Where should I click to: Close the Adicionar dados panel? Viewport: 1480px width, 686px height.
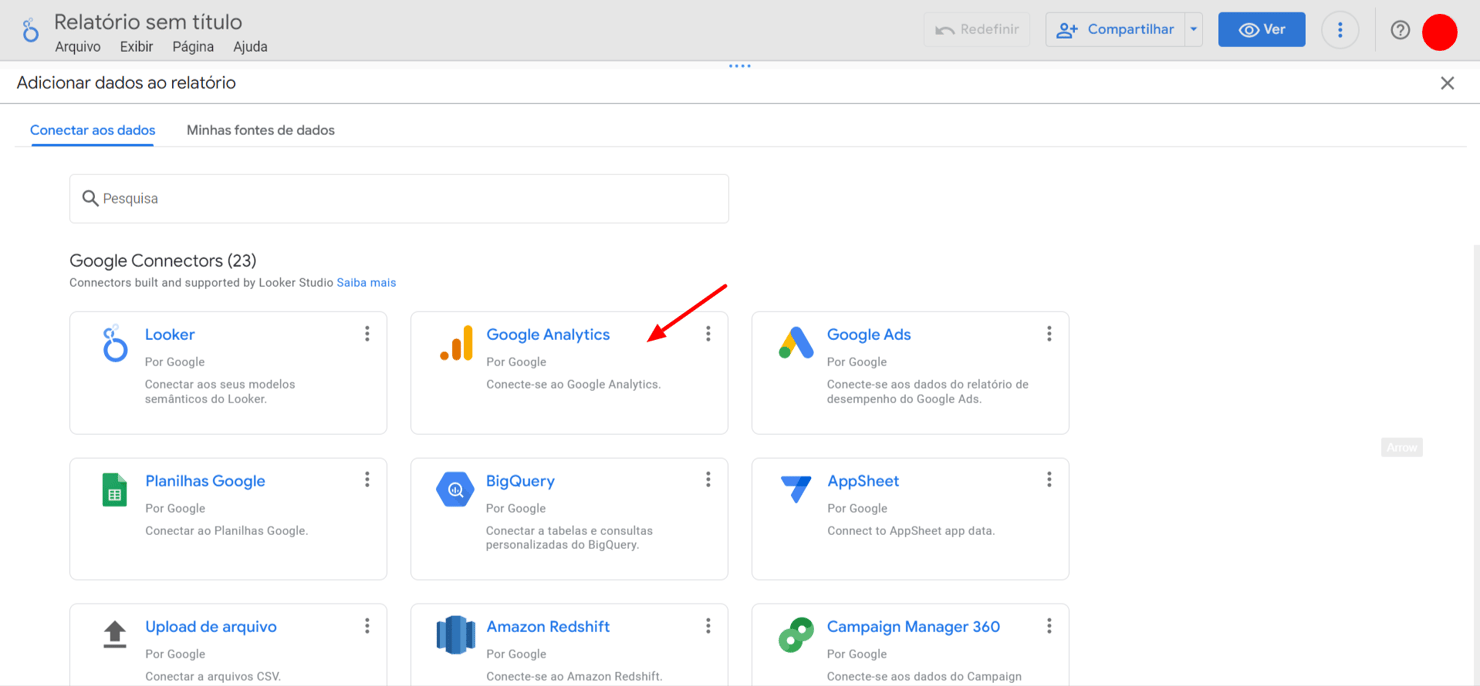pyautogui.click(x=1447, y=83)
